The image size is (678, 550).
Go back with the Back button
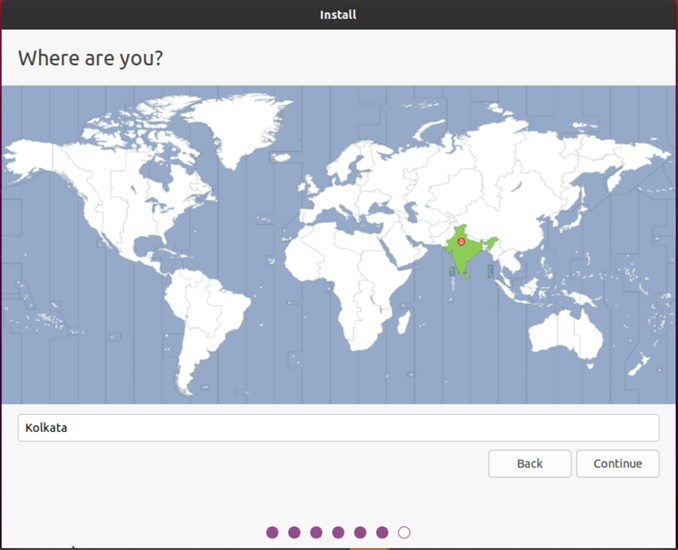(x=530, y=464)
